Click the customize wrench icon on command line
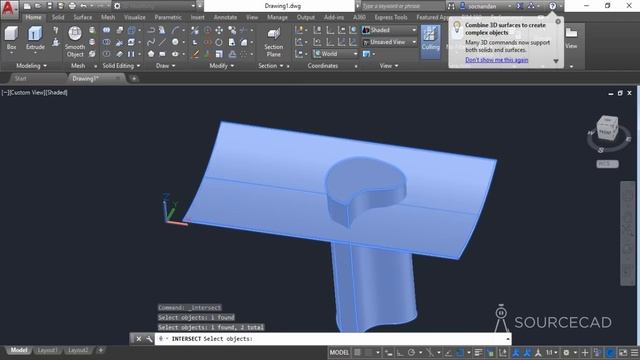640x360 pixels. pos(149,339)
